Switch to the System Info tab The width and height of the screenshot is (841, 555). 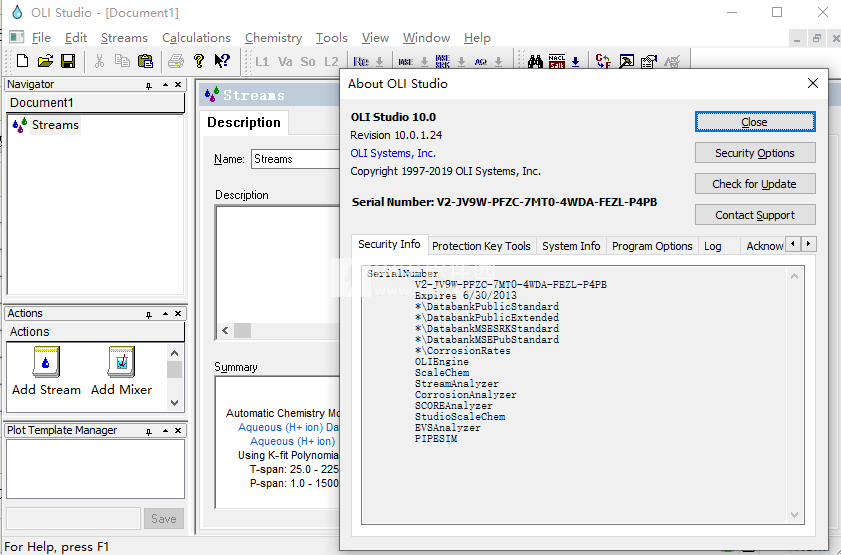[x=571, y=246]
